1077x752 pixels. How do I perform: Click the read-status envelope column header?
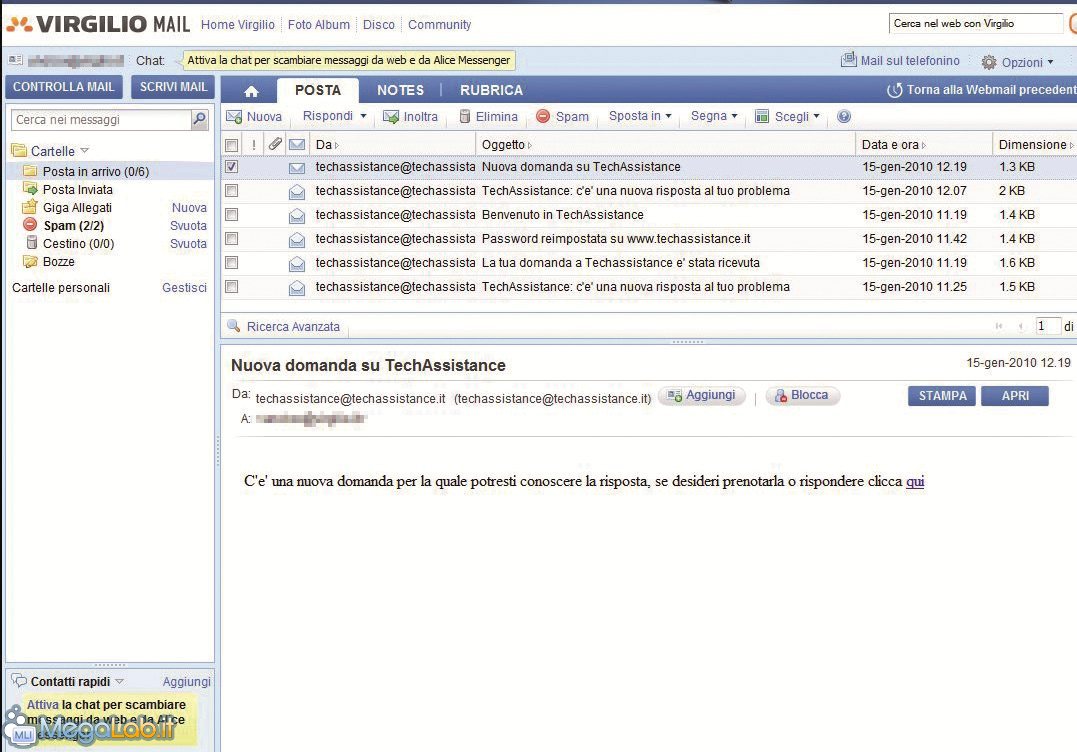(x=297, y=144)
